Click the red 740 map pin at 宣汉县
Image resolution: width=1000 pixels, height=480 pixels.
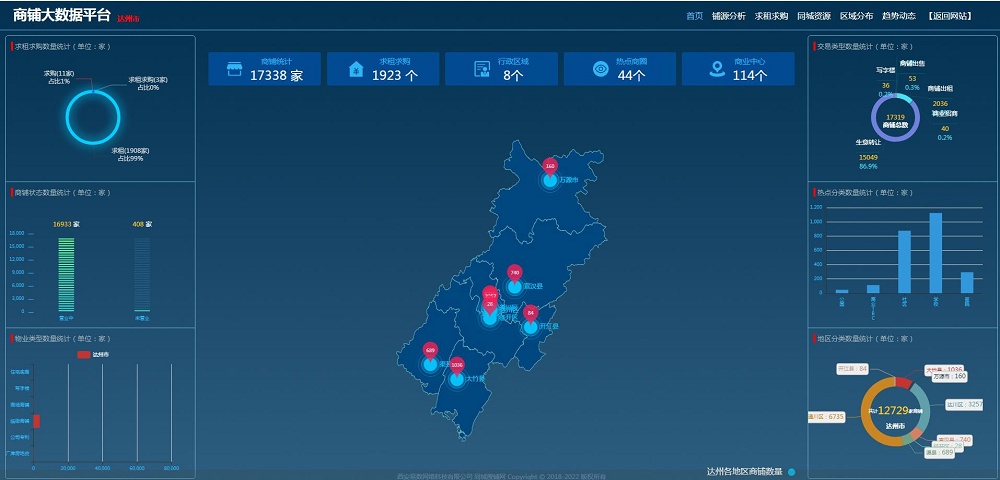[515, 273]
